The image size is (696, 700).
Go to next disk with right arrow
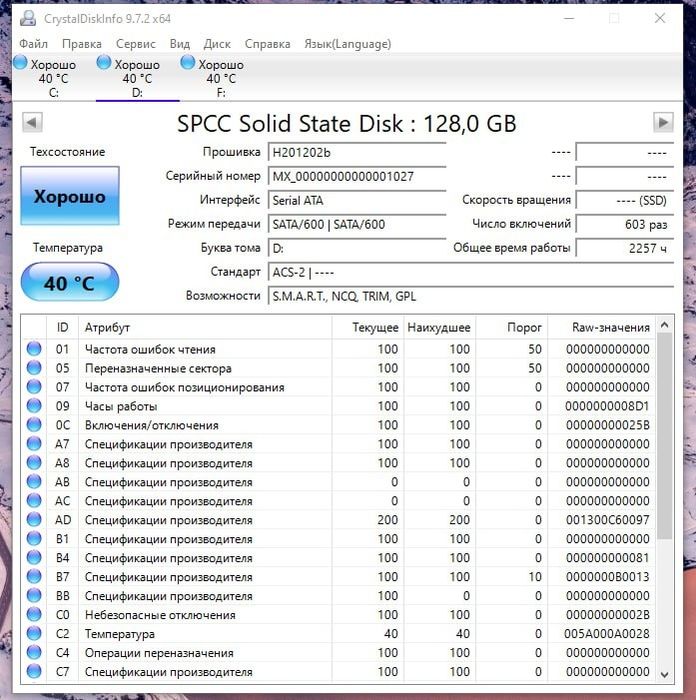(663, 122)
